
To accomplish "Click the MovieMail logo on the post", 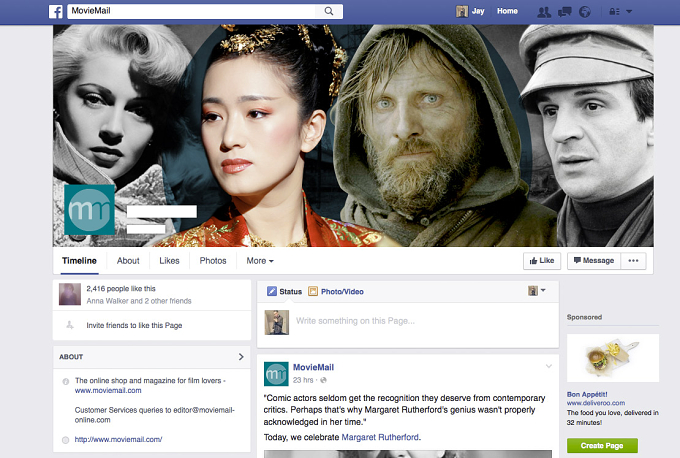I will (276, 374).
